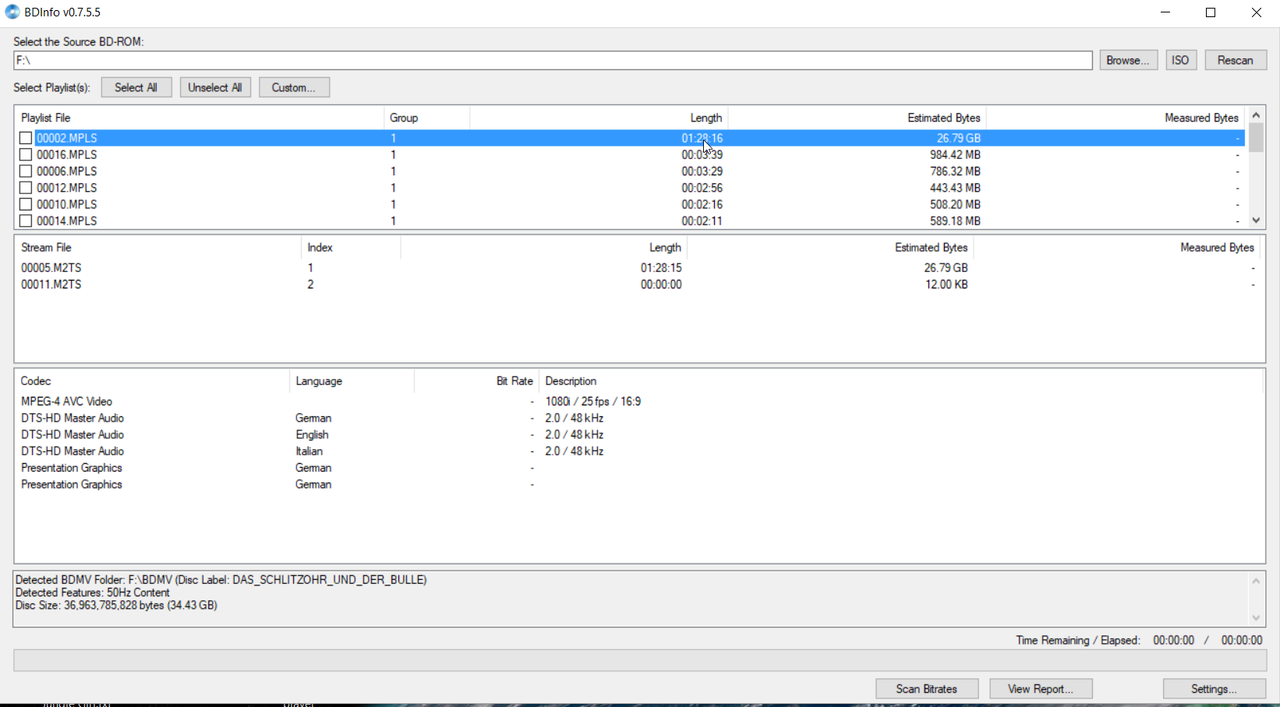The image size is (1280, 707).
Task: Check the 00002.MPLS playlist checkbox
Action: coord(26,138)
